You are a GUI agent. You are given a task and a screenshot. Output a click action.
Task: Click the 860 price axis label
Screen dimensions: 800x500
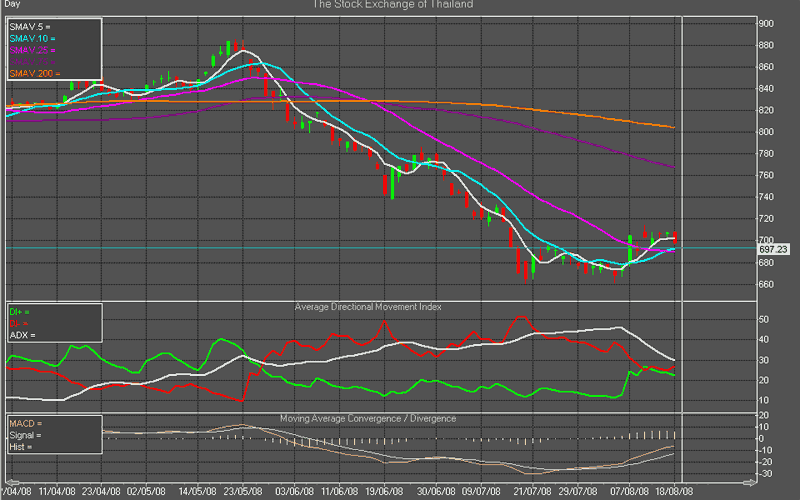click(x=766, y=67)
